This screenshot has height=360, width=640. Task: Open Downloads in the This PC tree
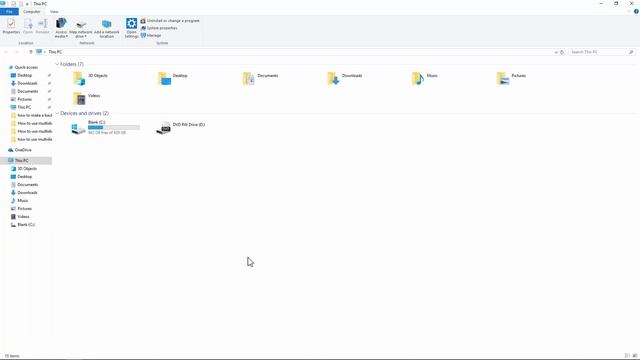point(27,192)
